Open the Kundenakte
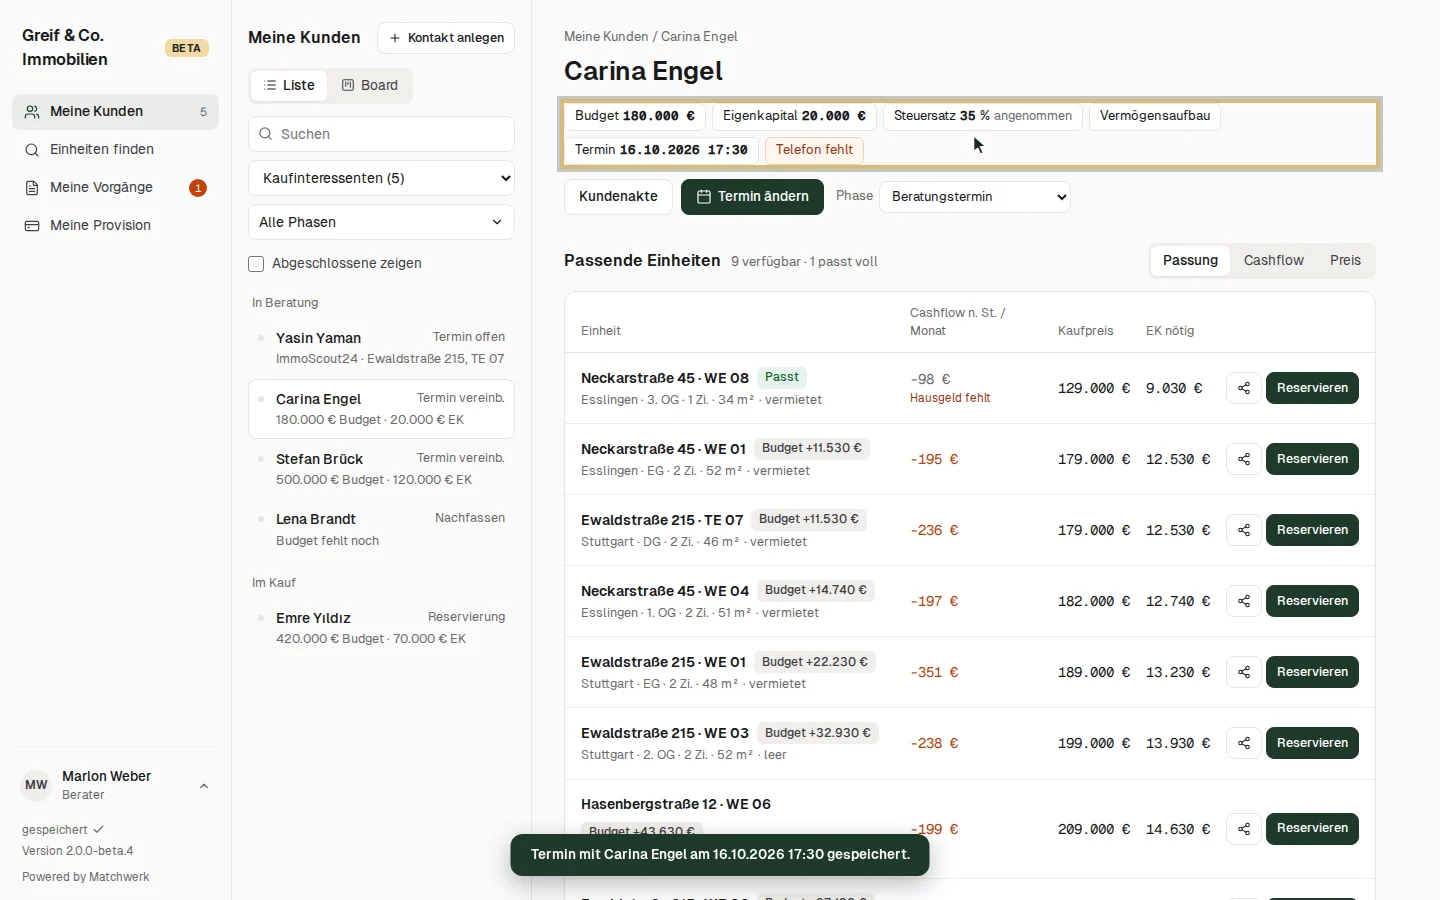The width and height of the screenshot is (1440, 900). 618,197
